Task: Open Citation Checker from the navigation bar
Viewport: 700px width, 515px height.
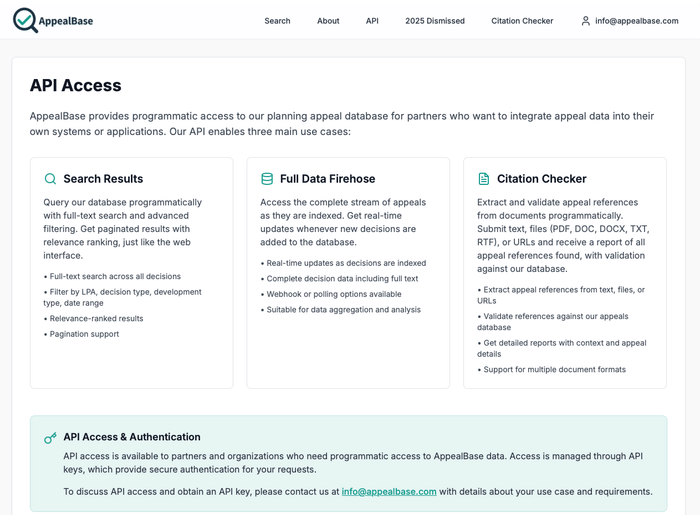Action: point(522,21)
